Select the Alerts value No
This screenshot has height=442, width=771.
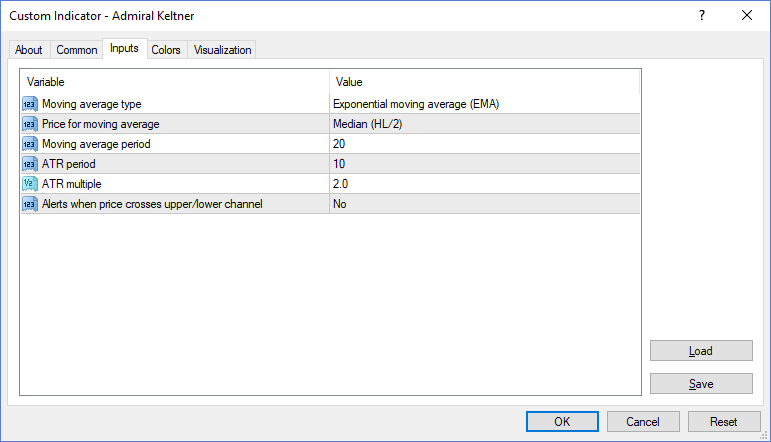tap(484, 204)
